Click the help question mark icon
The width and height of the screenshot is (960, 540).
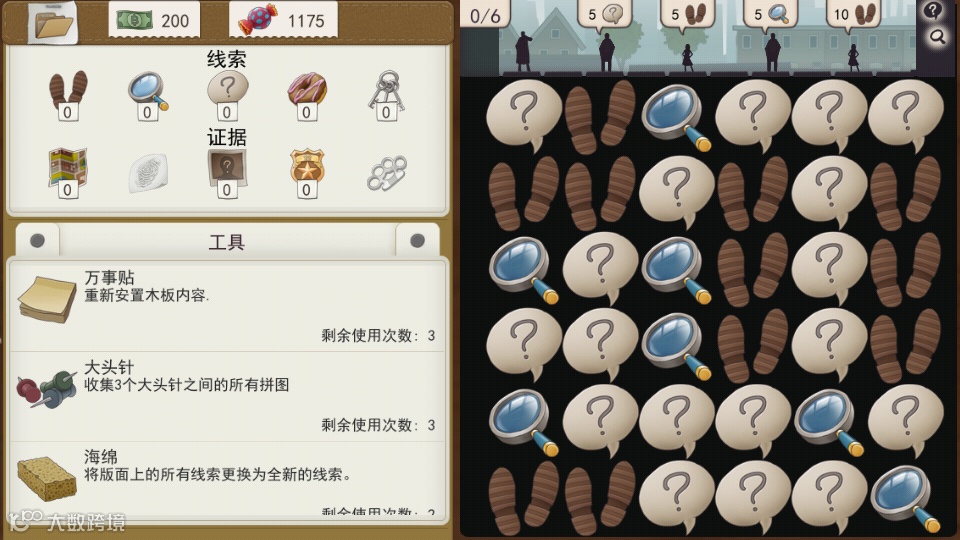(x=932, y=10)
